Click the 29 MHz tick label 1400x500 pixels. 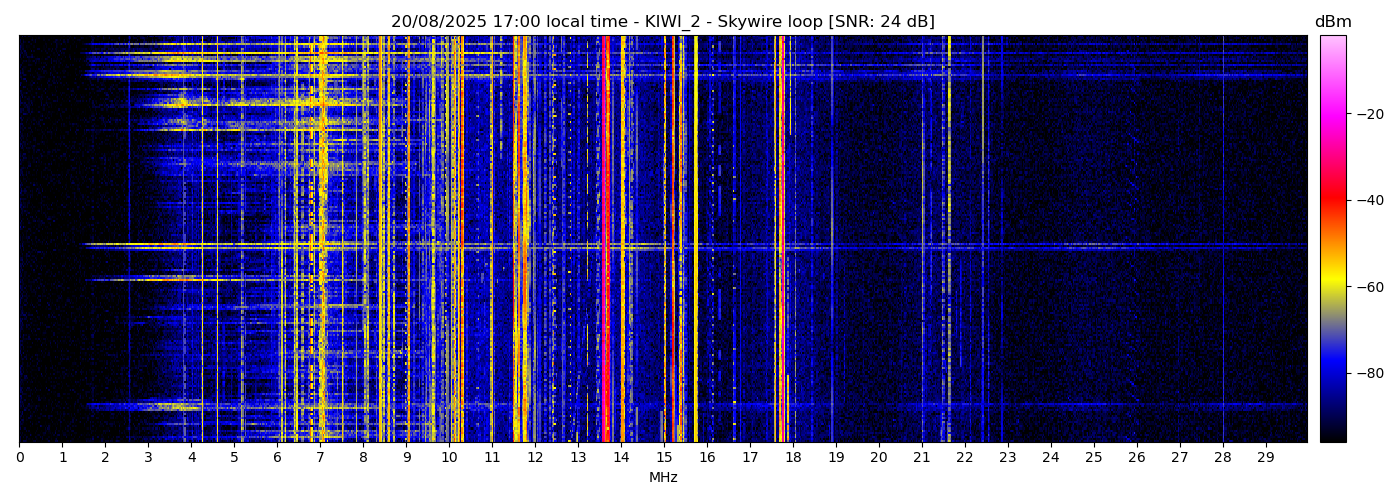coord(1265,458)
